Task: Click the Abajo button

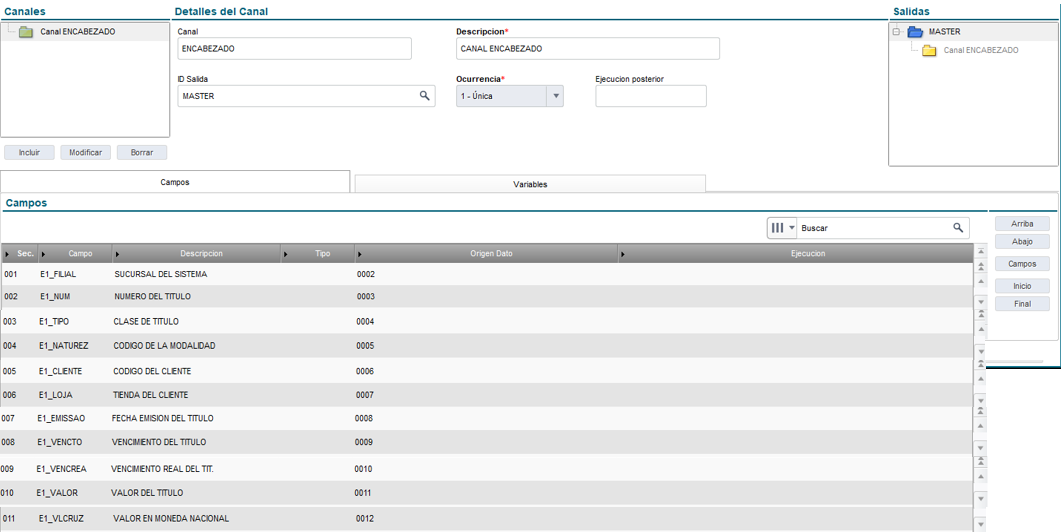Action: [x=1022, y=242]
